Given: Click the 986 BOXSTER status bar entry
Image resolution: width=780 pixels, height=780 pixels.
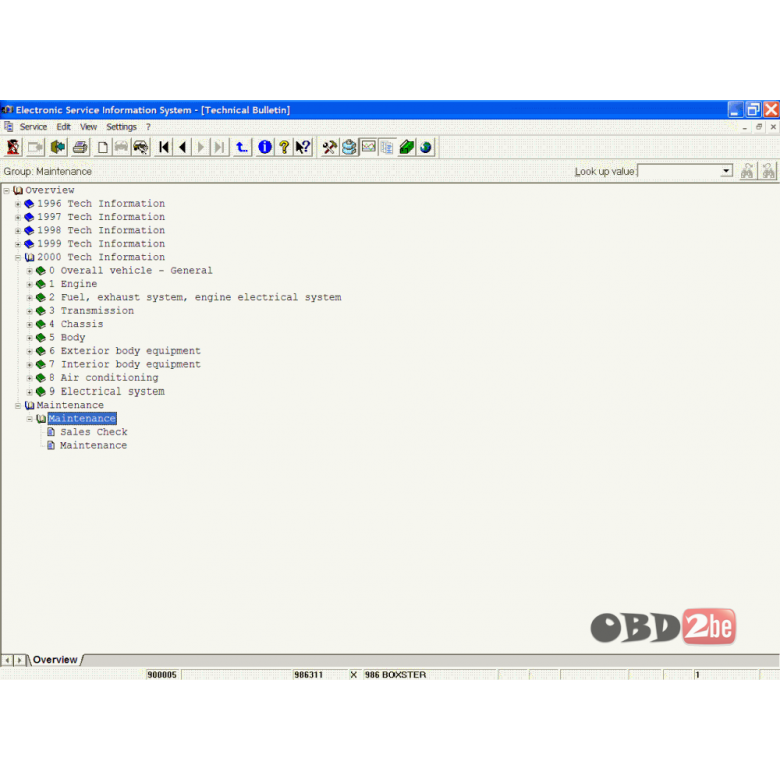Looking at the screenshot, I should pos(395,675).
